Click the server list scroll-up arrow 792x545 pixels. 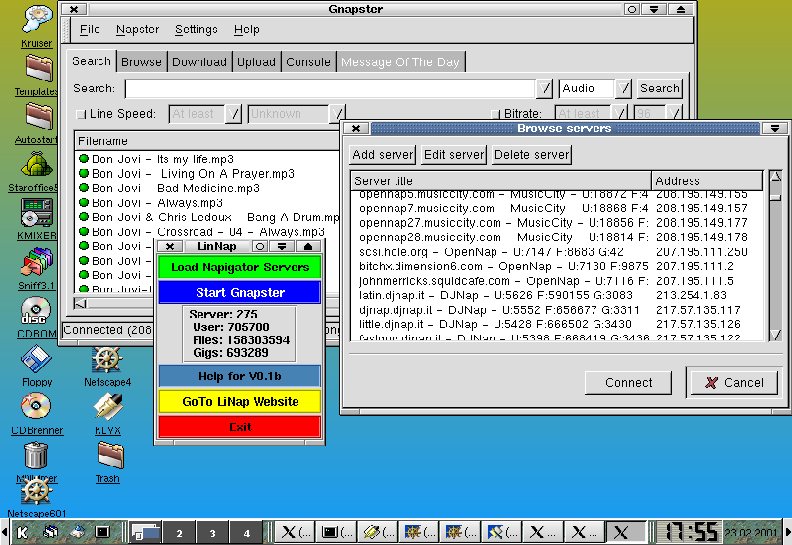pos(776,176)
